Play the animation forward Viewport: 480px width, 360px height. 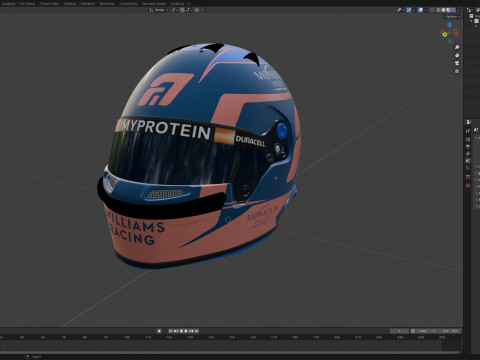click(x=186, y=331)
